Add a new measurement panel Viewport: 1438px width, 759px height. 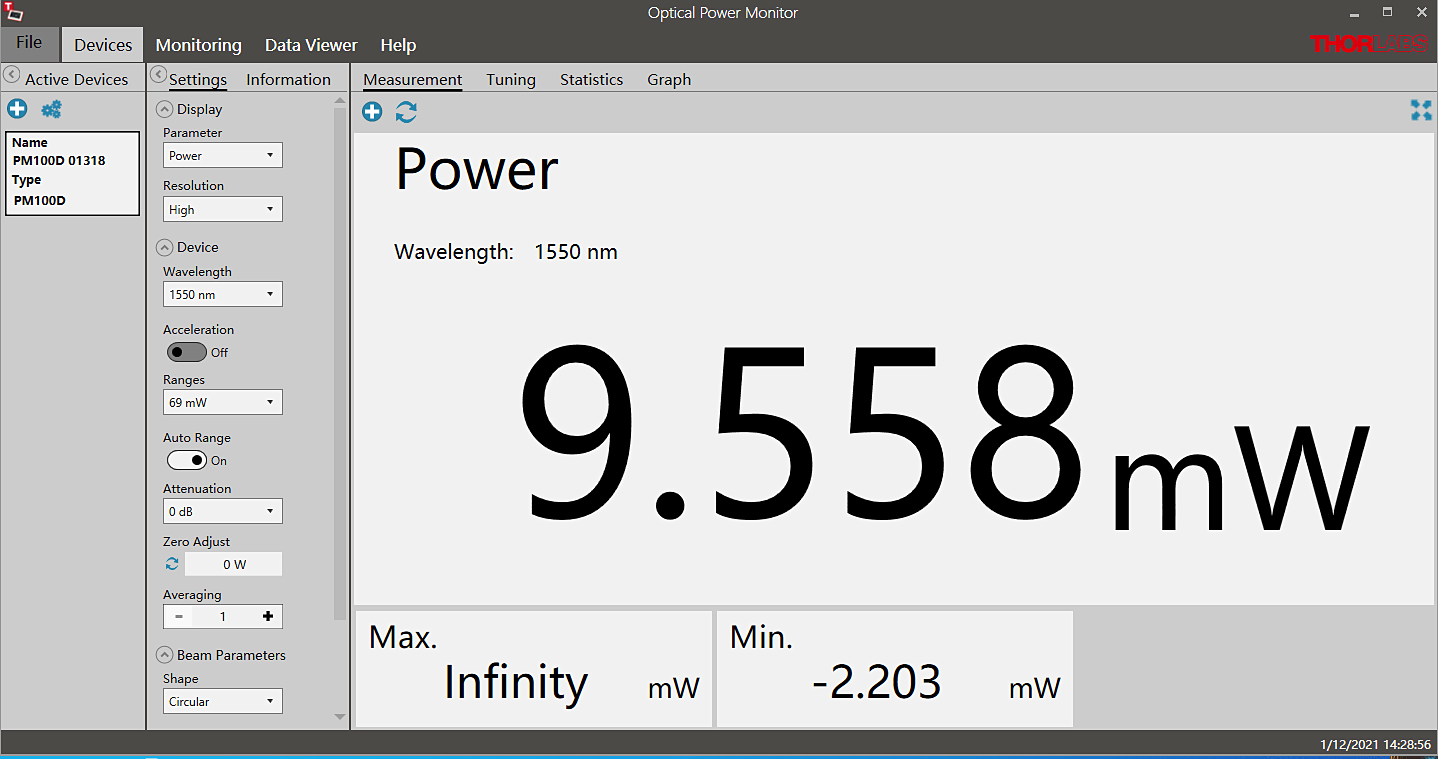click(x=372, y=112)
